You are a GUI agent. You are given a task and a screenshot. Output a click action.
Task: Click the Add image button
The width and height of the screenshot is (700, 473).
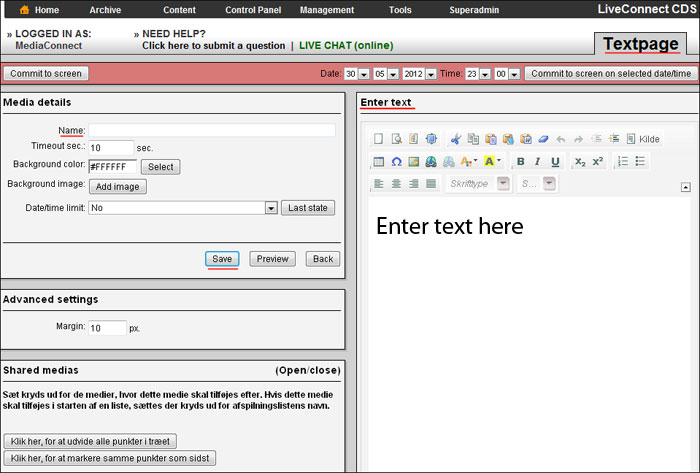(x=117, y=187)
